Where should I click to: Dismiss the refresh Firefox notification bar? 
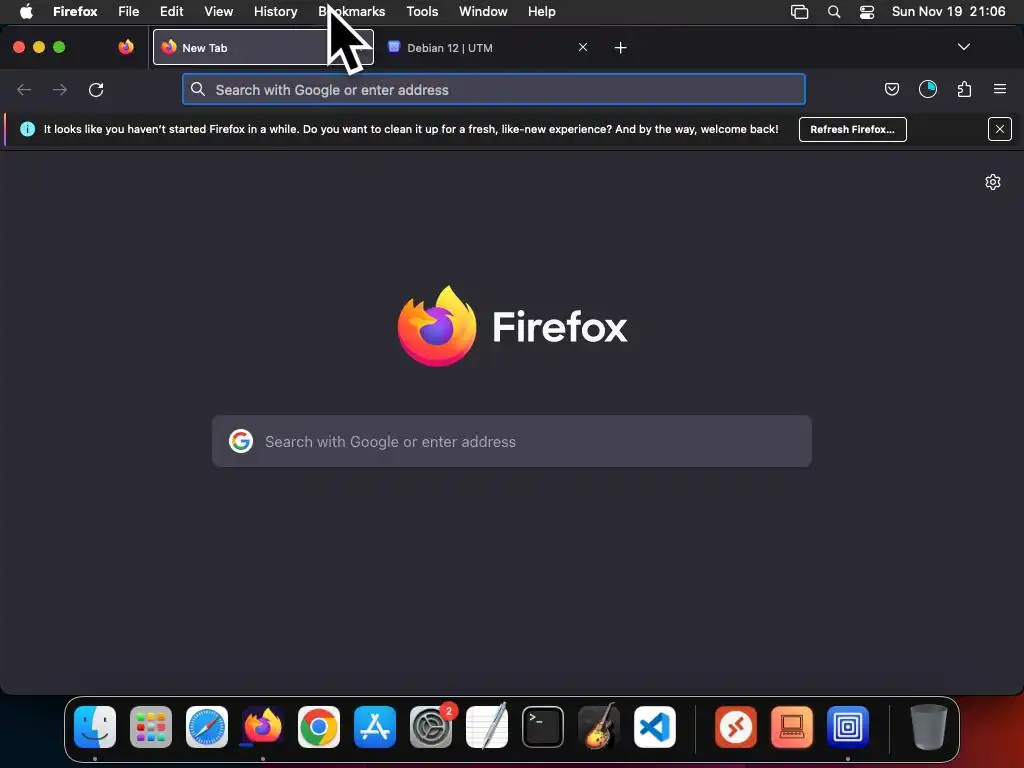click(x=1000, y=129)
